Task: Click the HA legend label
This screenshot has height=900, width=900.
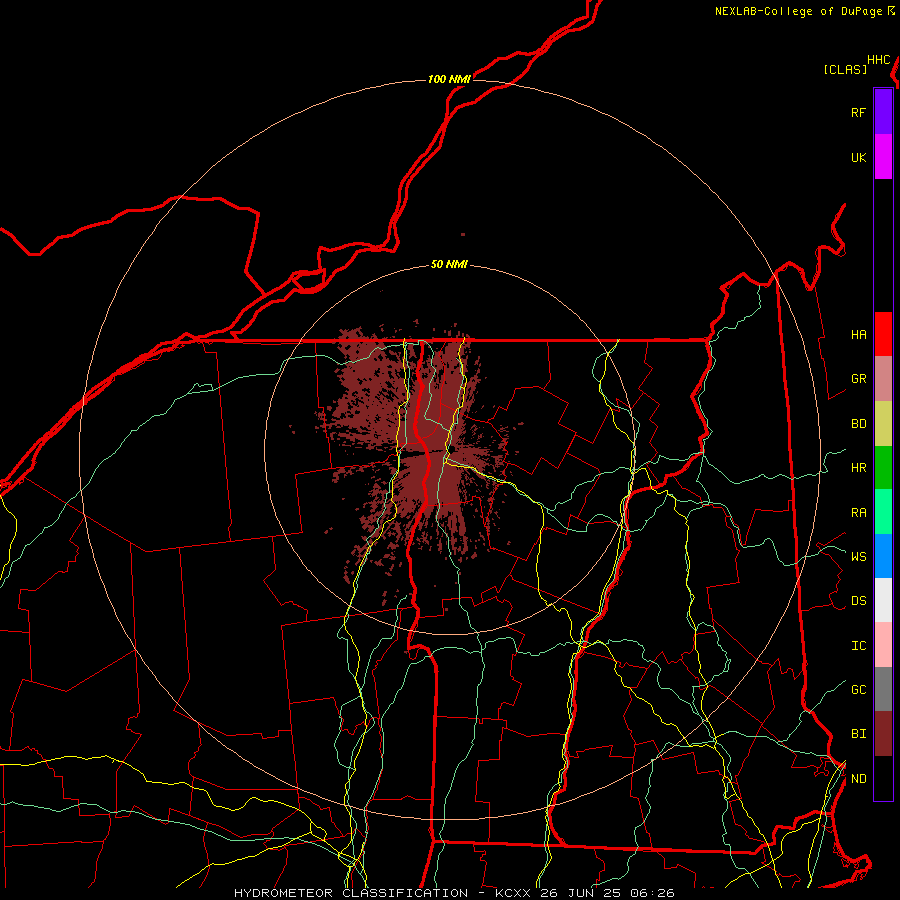Action: (x=858, y=335)
